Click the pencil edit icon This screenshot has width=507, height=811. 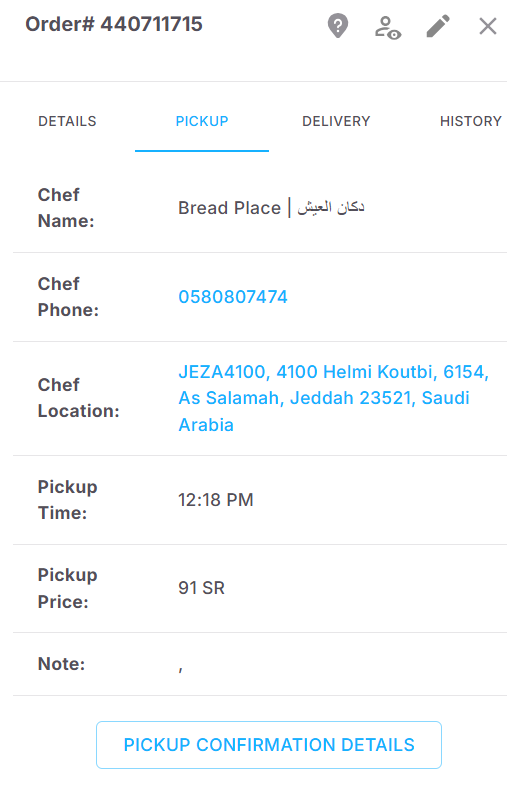point(438,26)
